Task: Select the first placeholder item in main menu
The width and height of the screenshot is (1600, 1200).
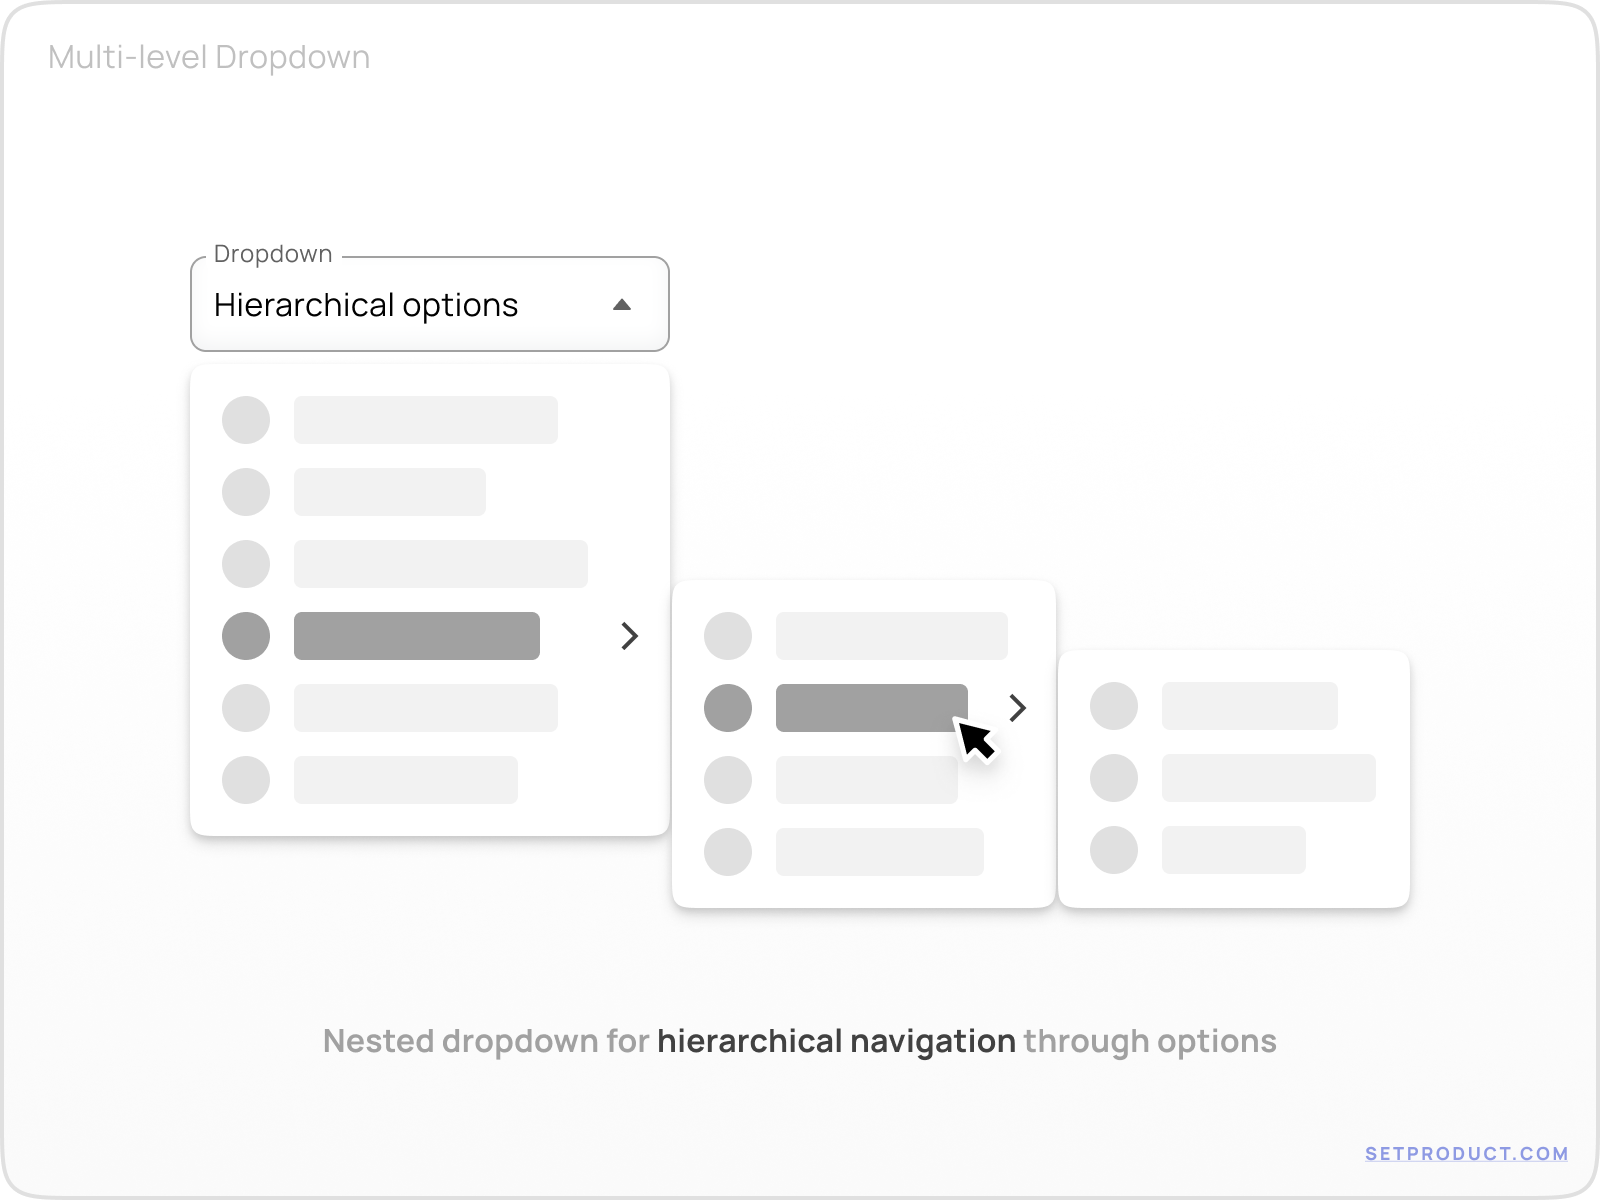Action: tap(425, 420)
